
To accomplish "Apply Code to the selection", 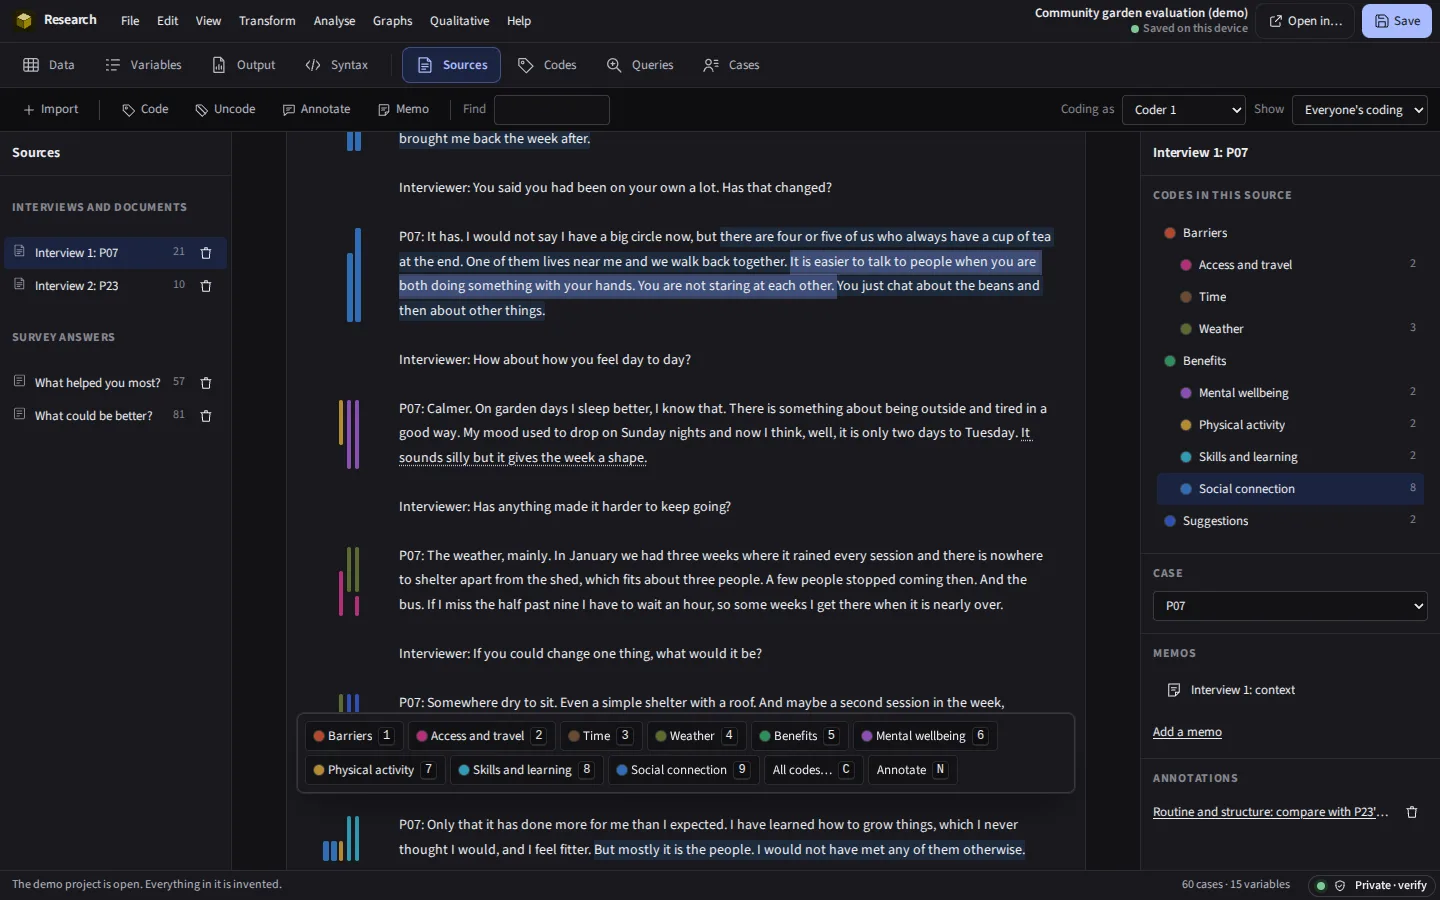I will pyautogui.click(x=145, y=109).
